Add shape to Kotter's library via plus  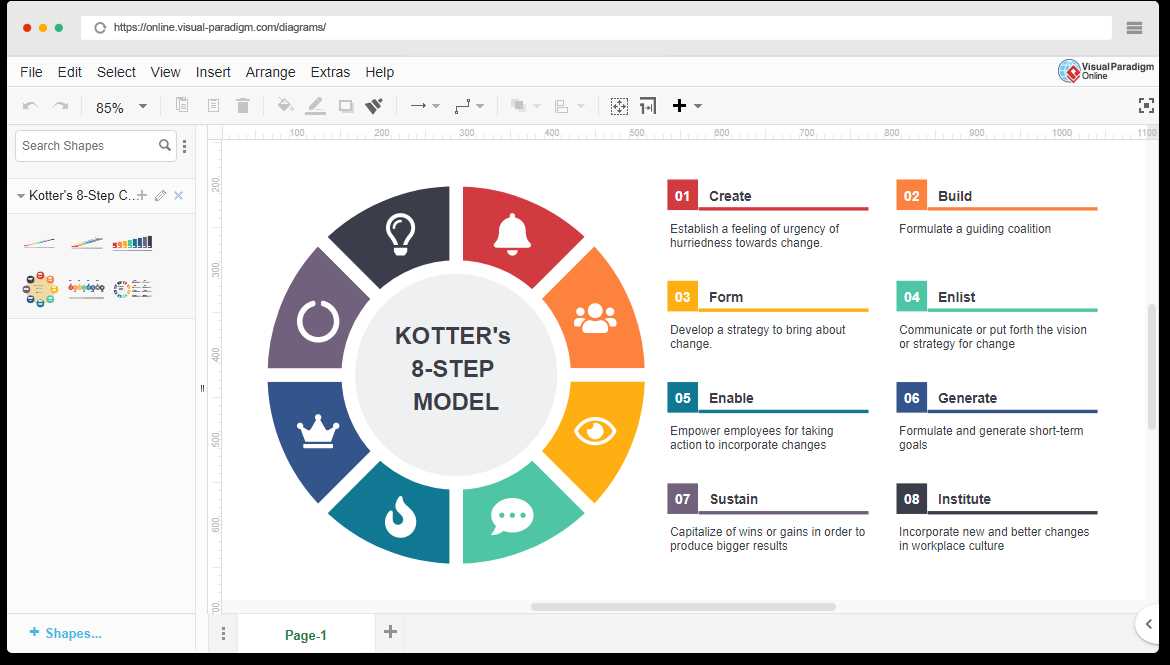(142, 195)
